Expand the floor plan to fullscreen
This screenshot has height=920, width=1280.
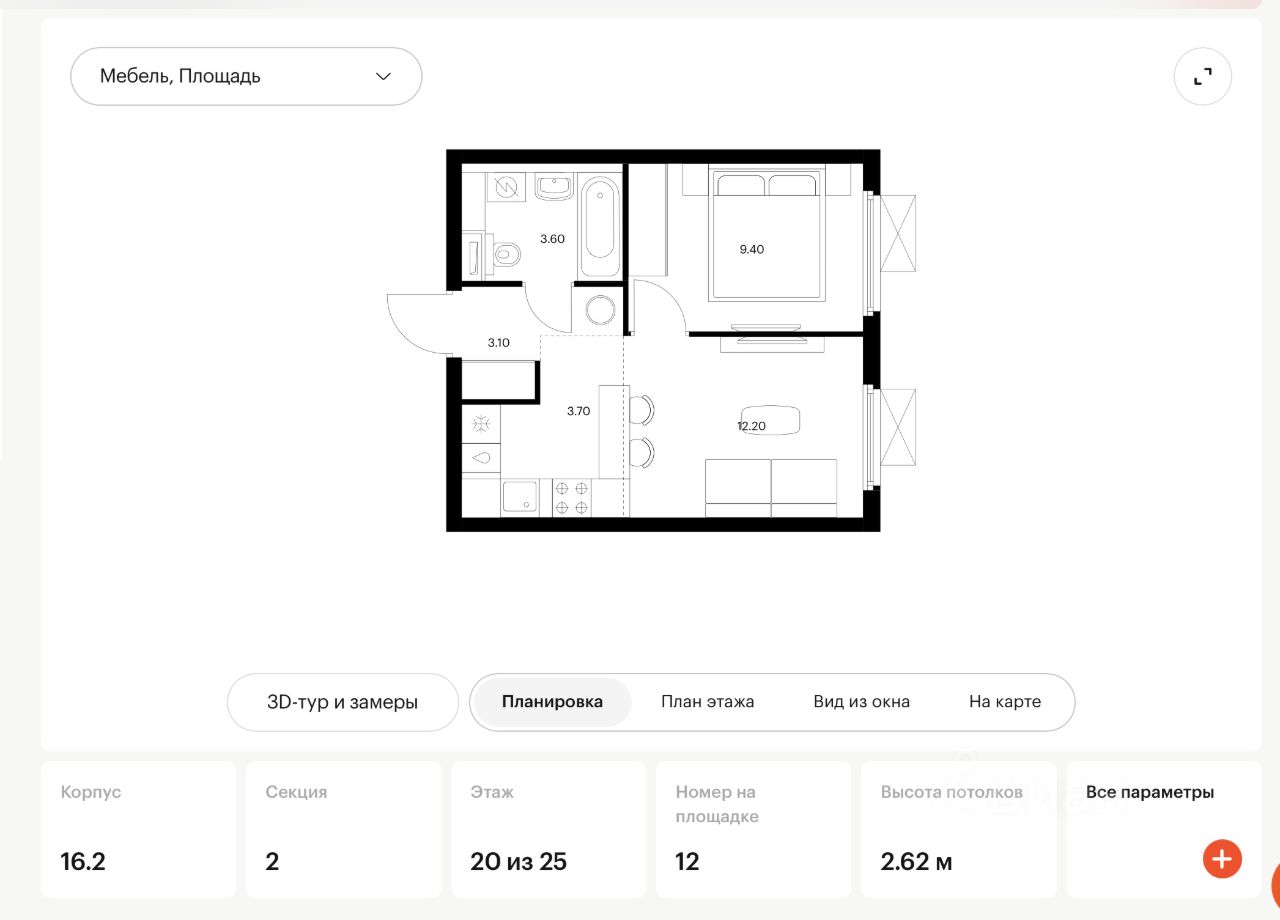1202,77
